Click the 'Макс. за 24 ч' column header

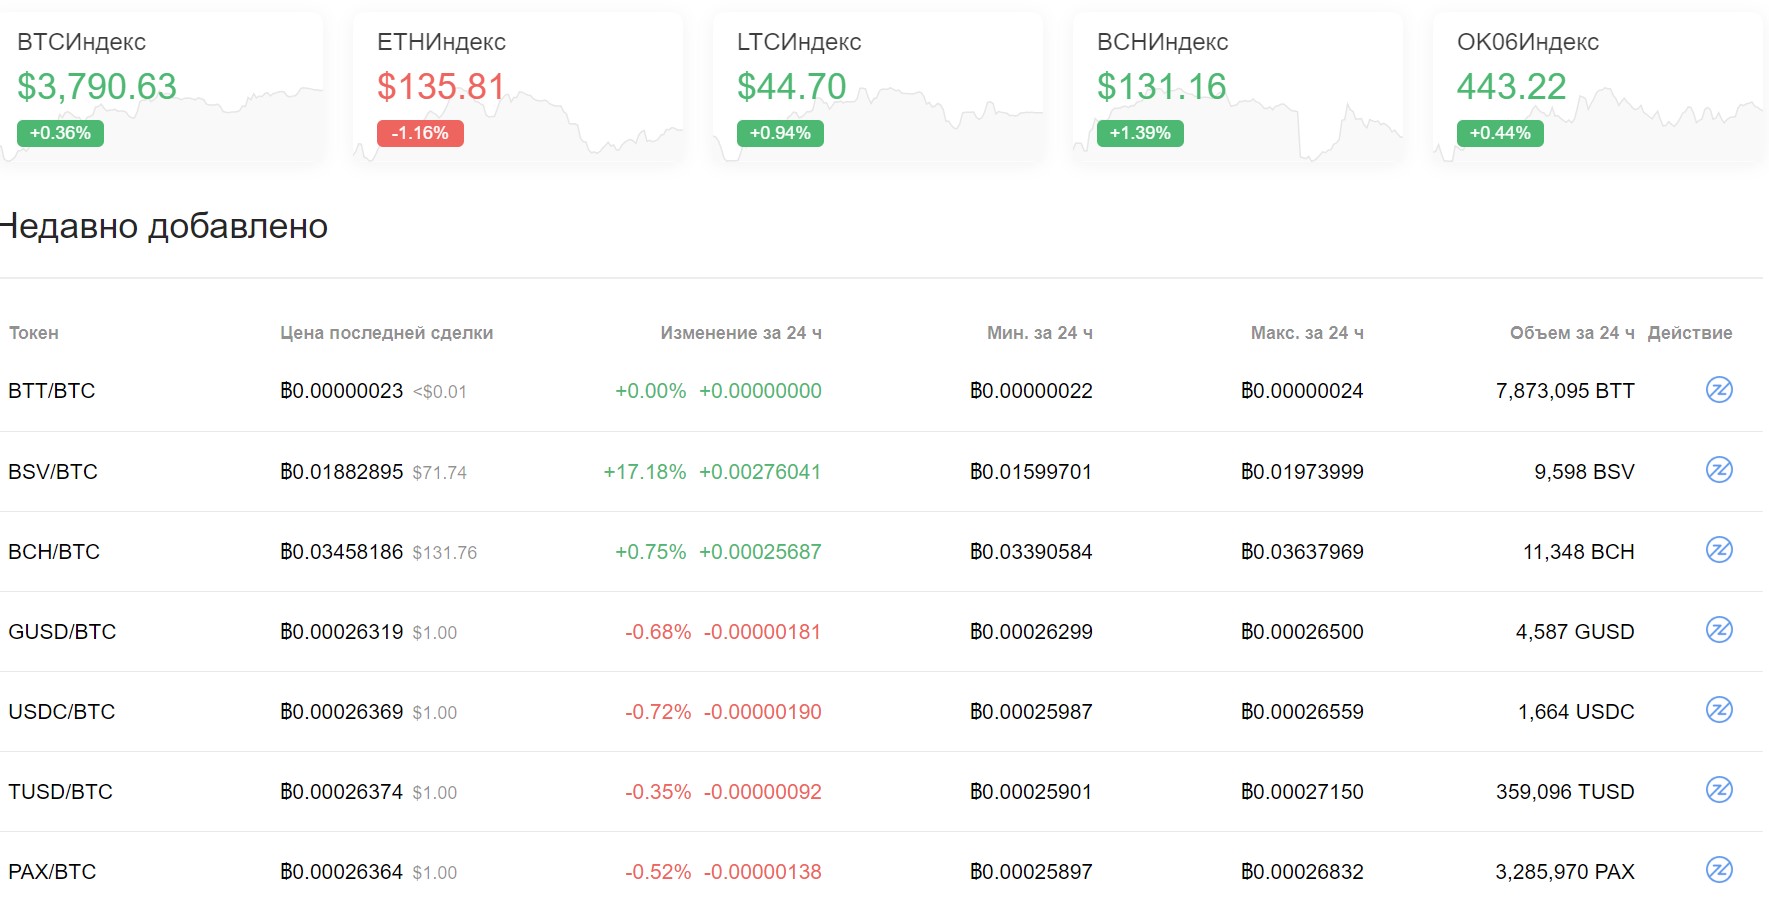(x=1307, y=333)
